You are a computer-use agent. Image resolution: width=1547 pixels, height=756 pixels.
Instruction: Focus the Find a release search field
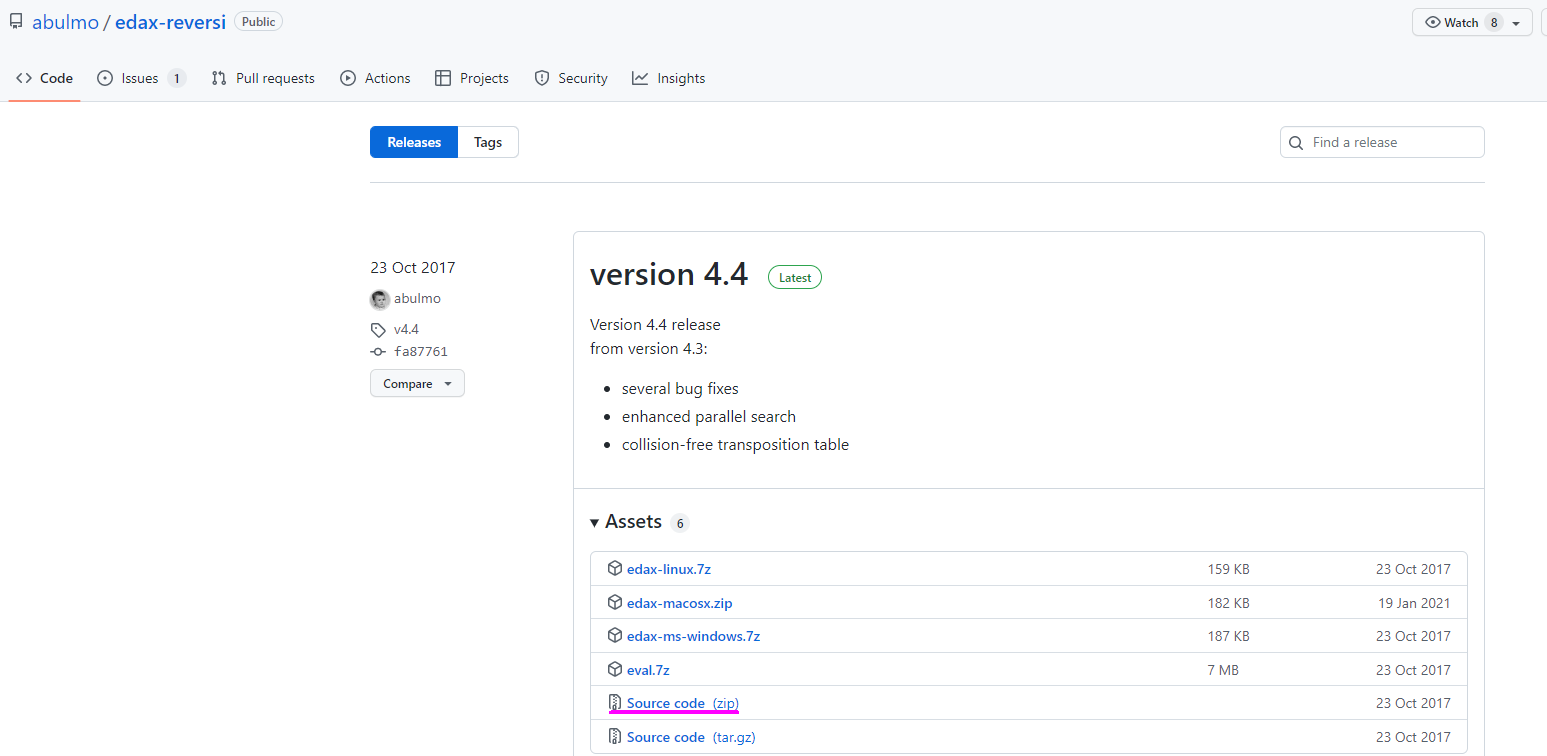(x=1382, y=142)
